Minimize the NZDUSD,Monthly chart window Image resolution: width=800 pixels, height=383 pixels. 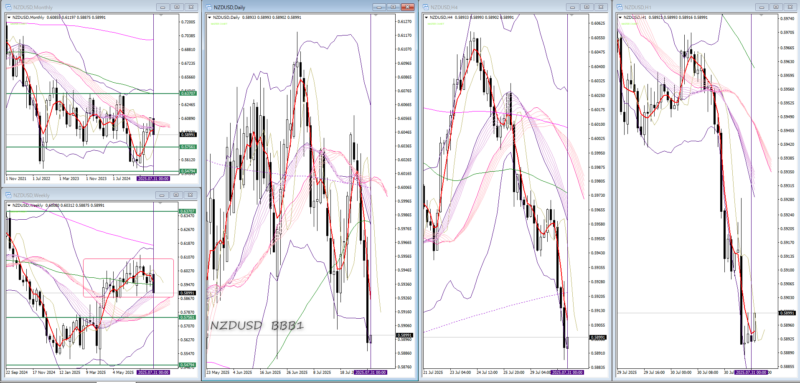pyautogui.click(x=162, y=7)
